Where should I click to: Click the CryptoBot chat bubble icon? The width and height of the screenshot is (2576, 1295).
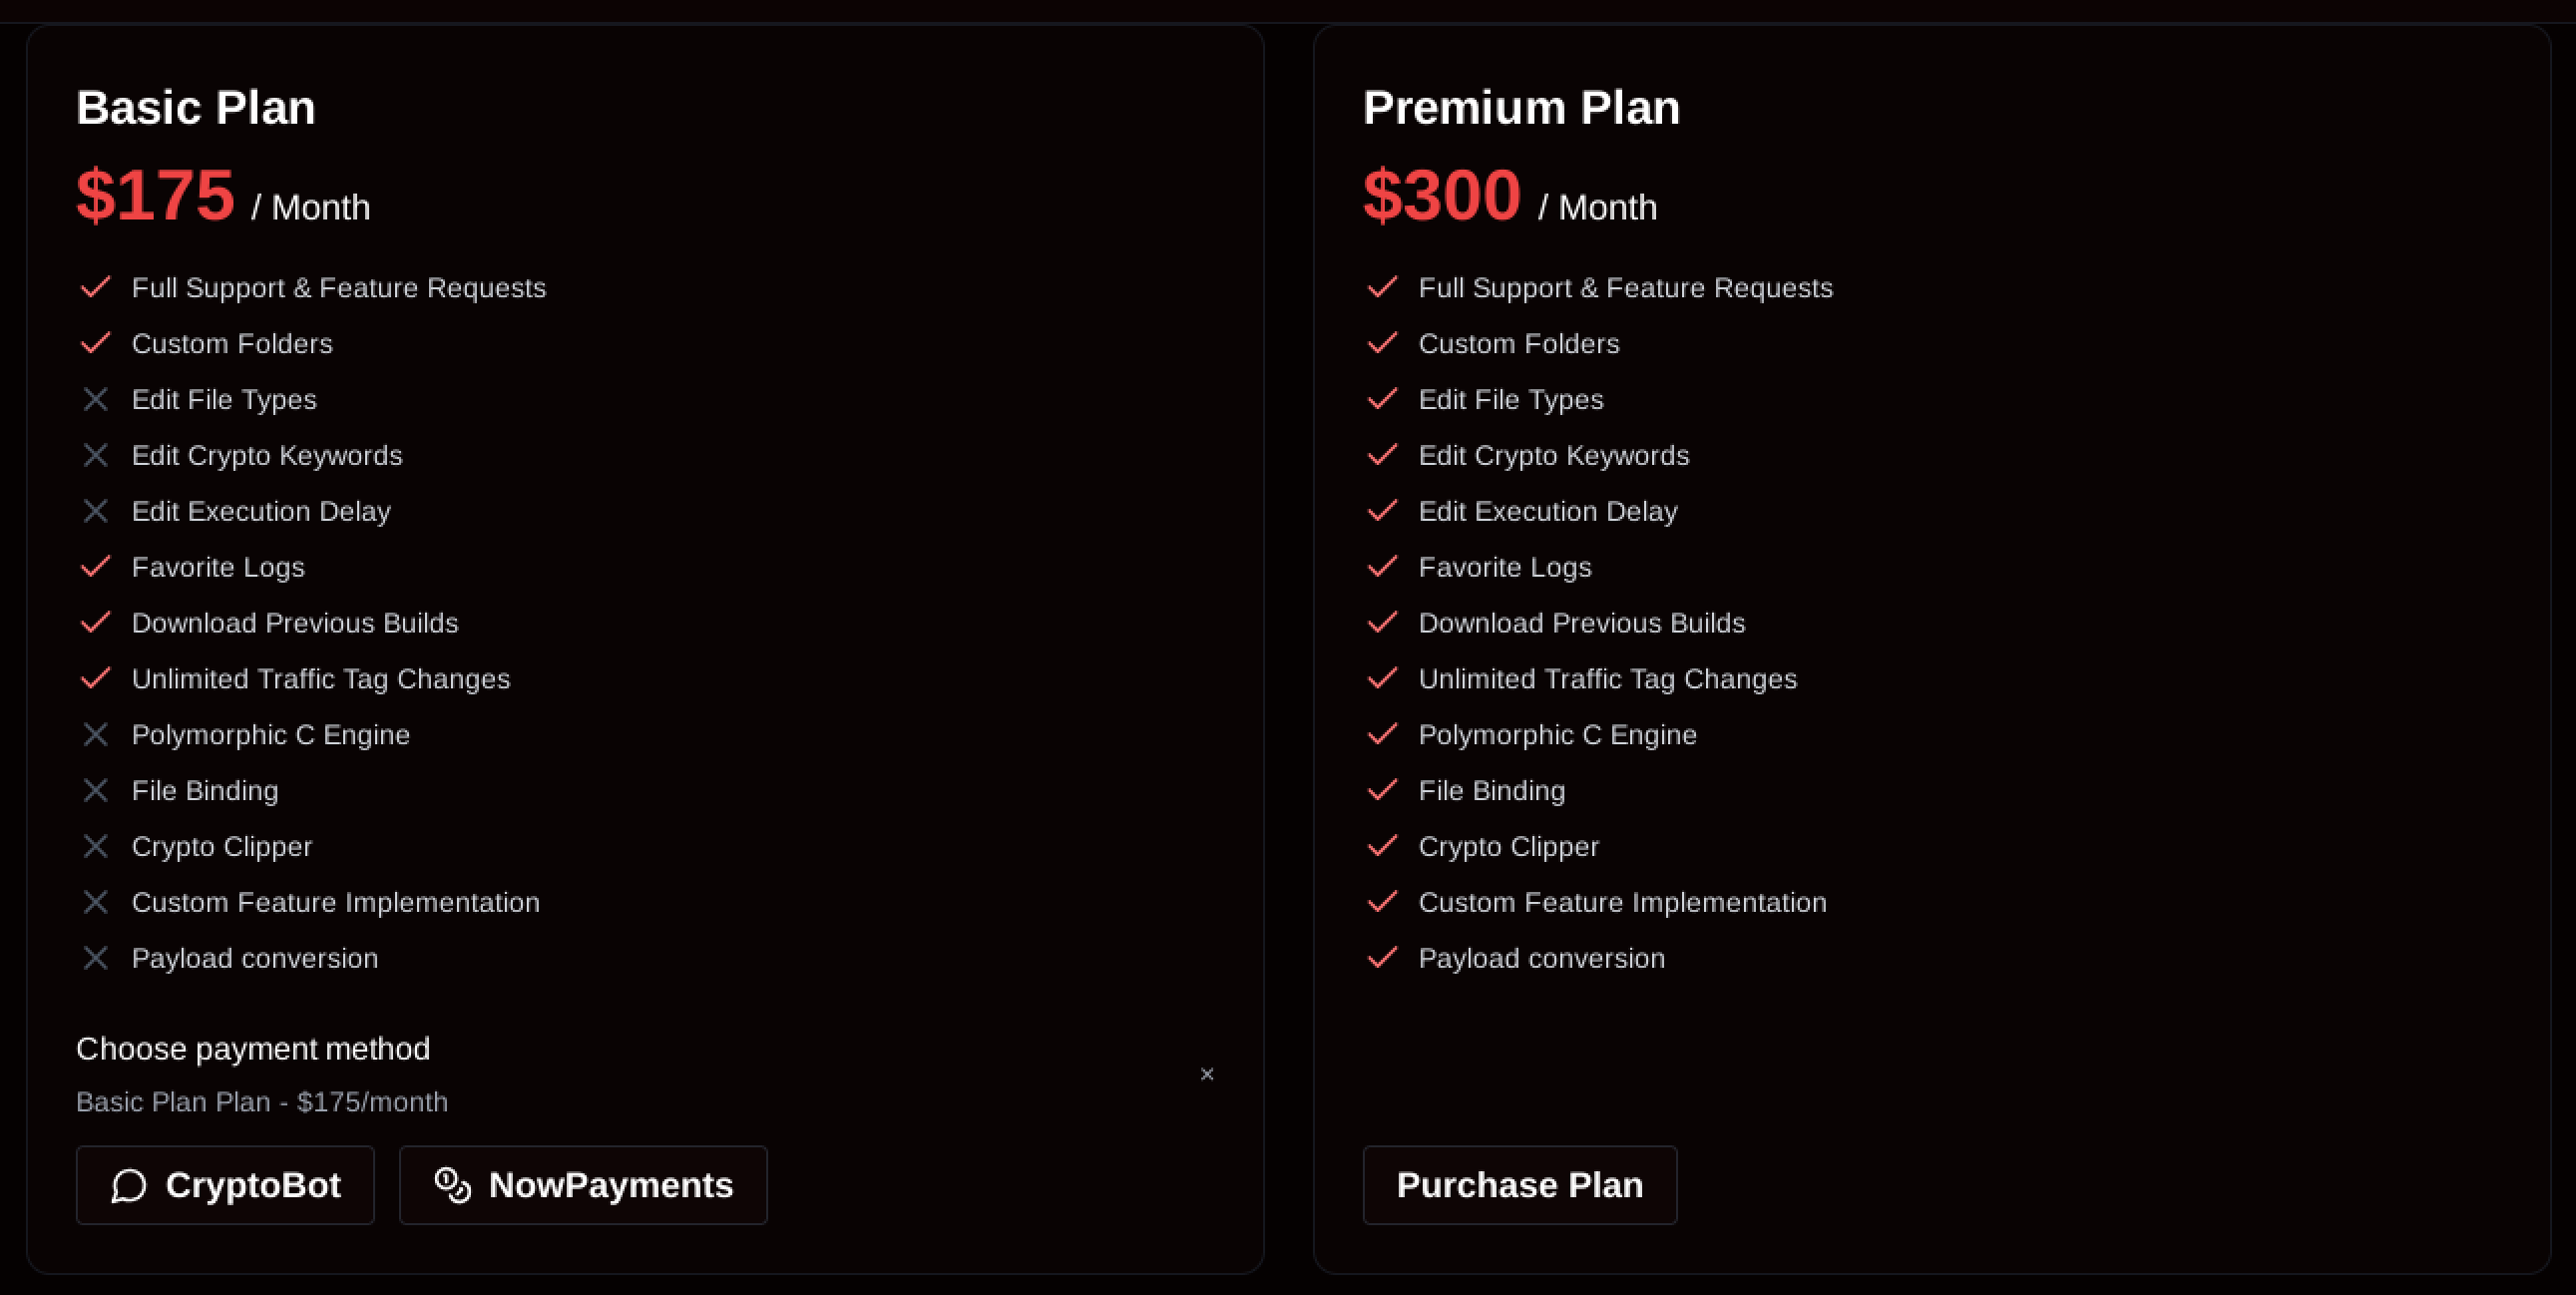click(128, 1185)
